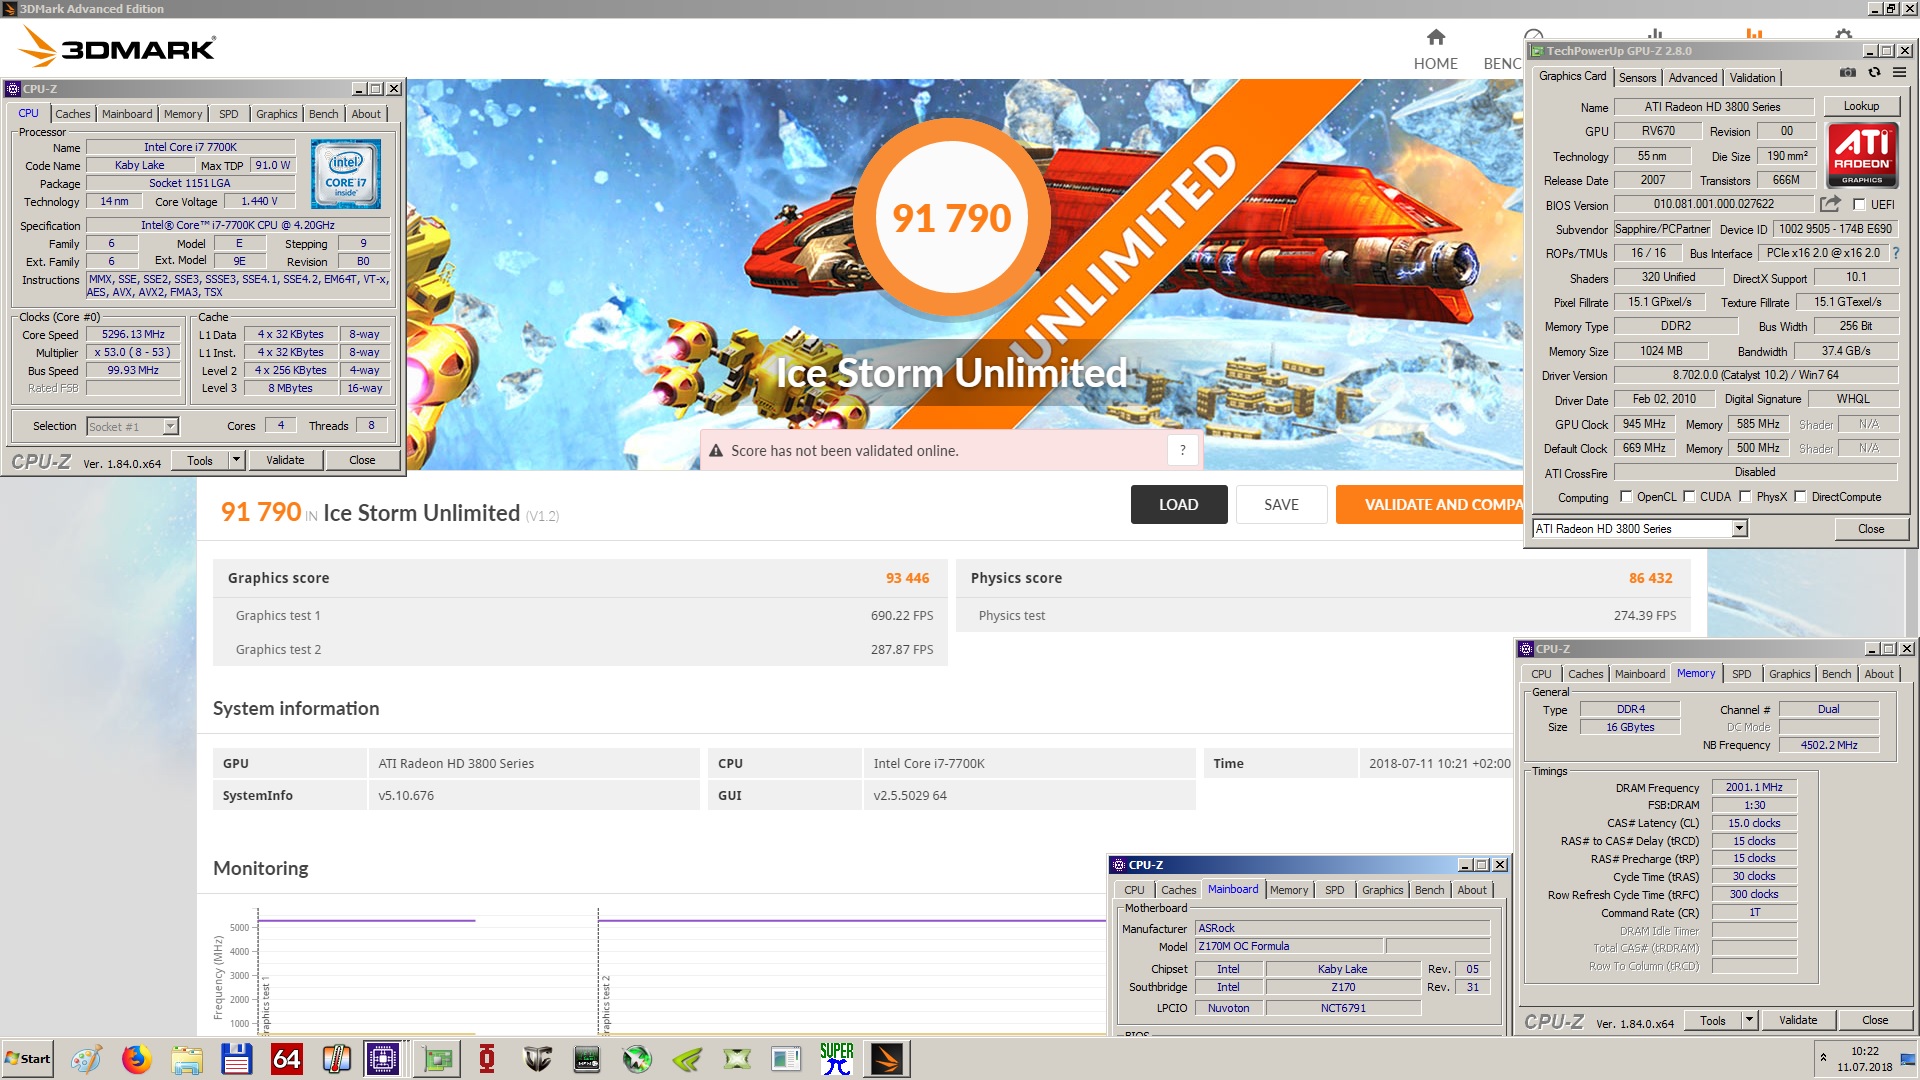
Task: Click Validate in left CPU-Z window
Action: [285, 461]
